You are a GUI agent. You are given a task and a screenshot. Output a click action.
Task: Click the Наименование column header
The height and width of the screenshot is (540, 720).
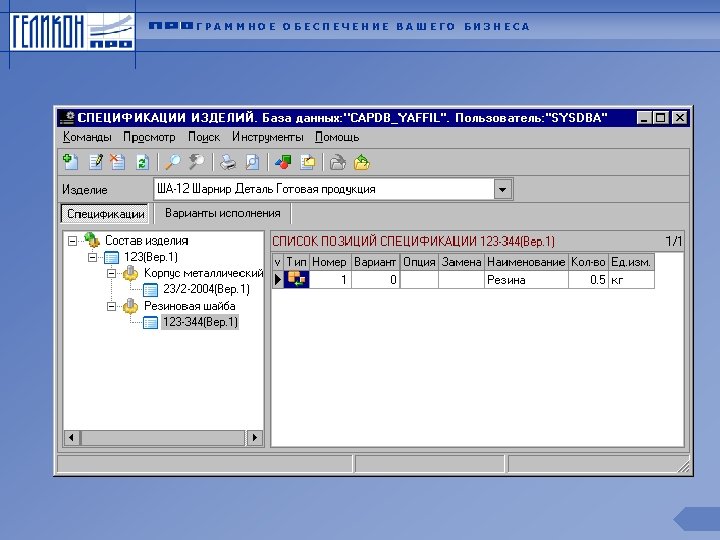526,262
